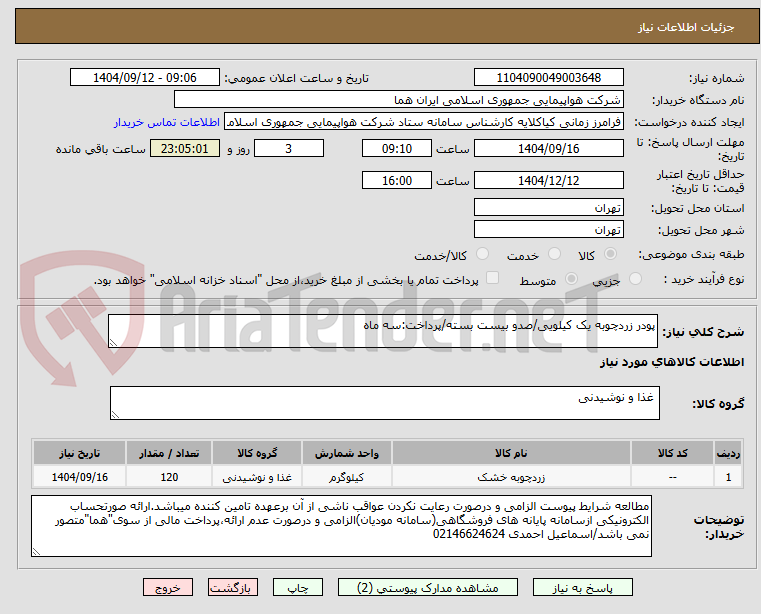Click the table date cell 1404/09/16
This screenshot has width=761, height=614.
[80, 477]
